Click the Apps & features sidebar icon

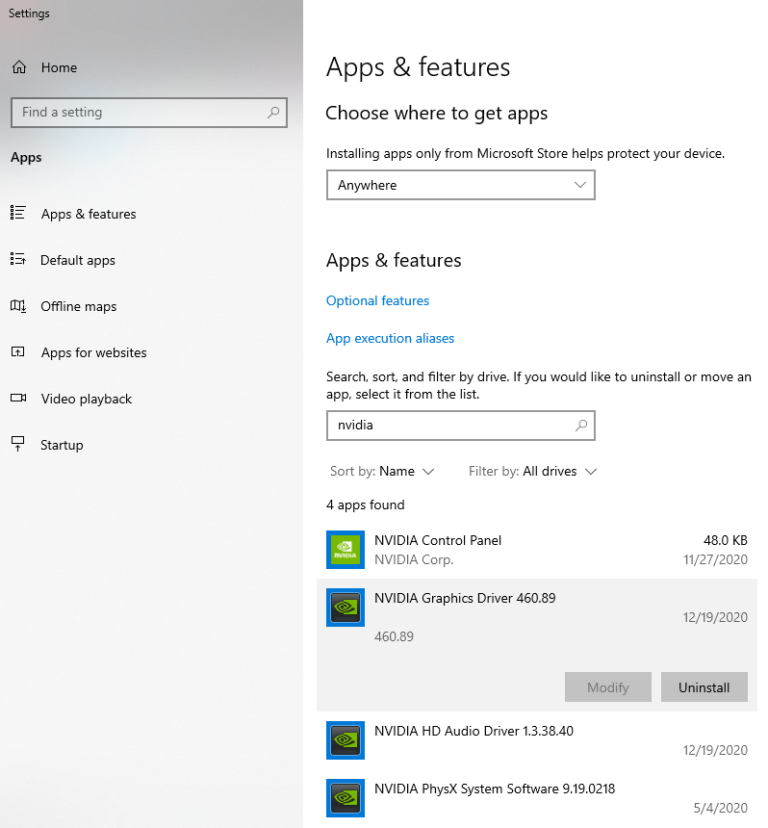tap(18, 213)
